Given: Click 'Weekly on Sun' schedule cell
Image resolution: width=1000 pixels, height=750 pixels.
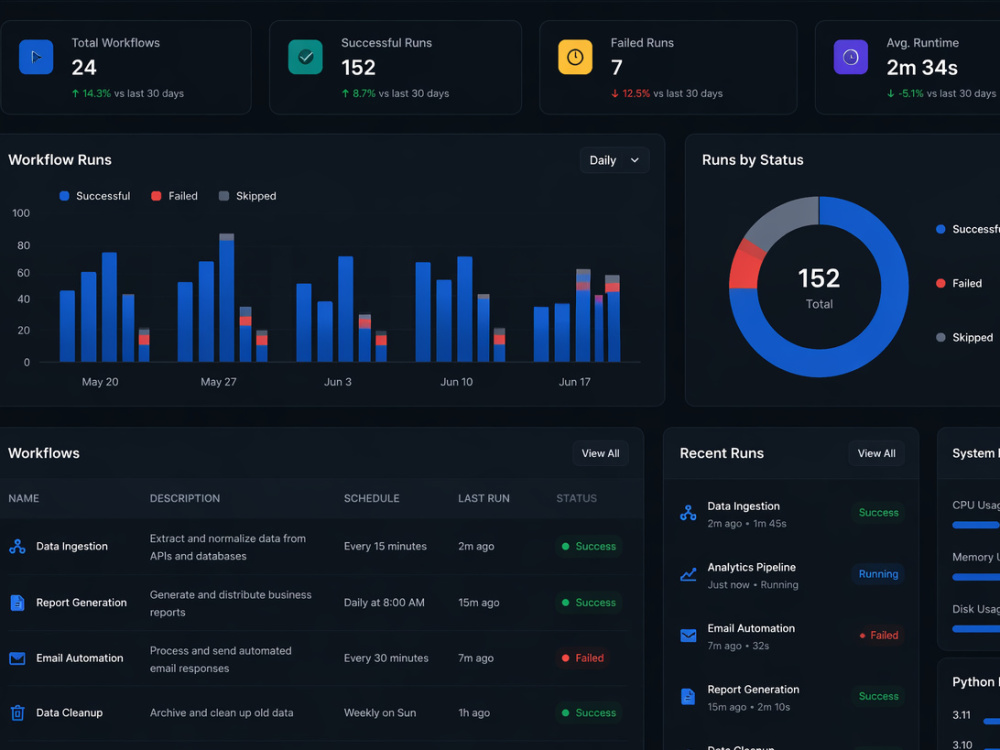Looking at the screenshot, I should 380,713.
